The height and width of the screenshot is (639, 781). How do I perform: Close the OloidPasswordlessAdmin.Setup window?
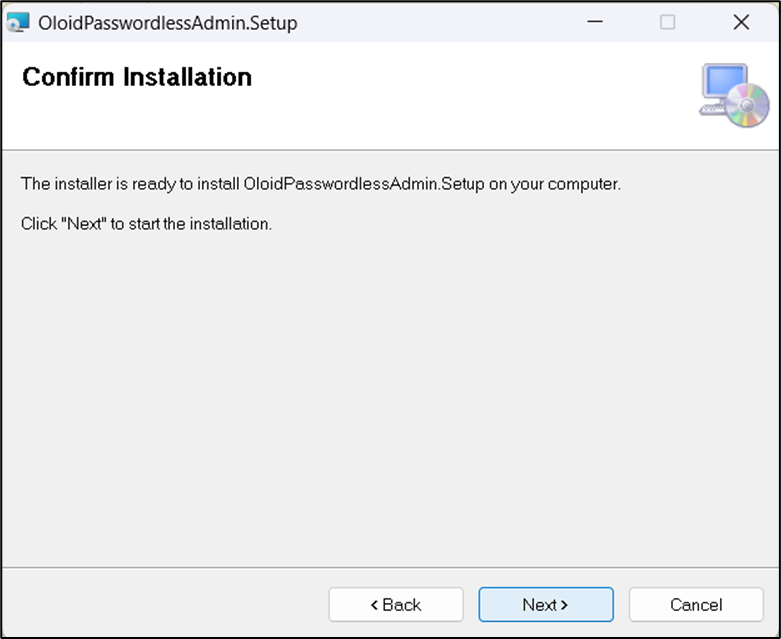[741, 22]
